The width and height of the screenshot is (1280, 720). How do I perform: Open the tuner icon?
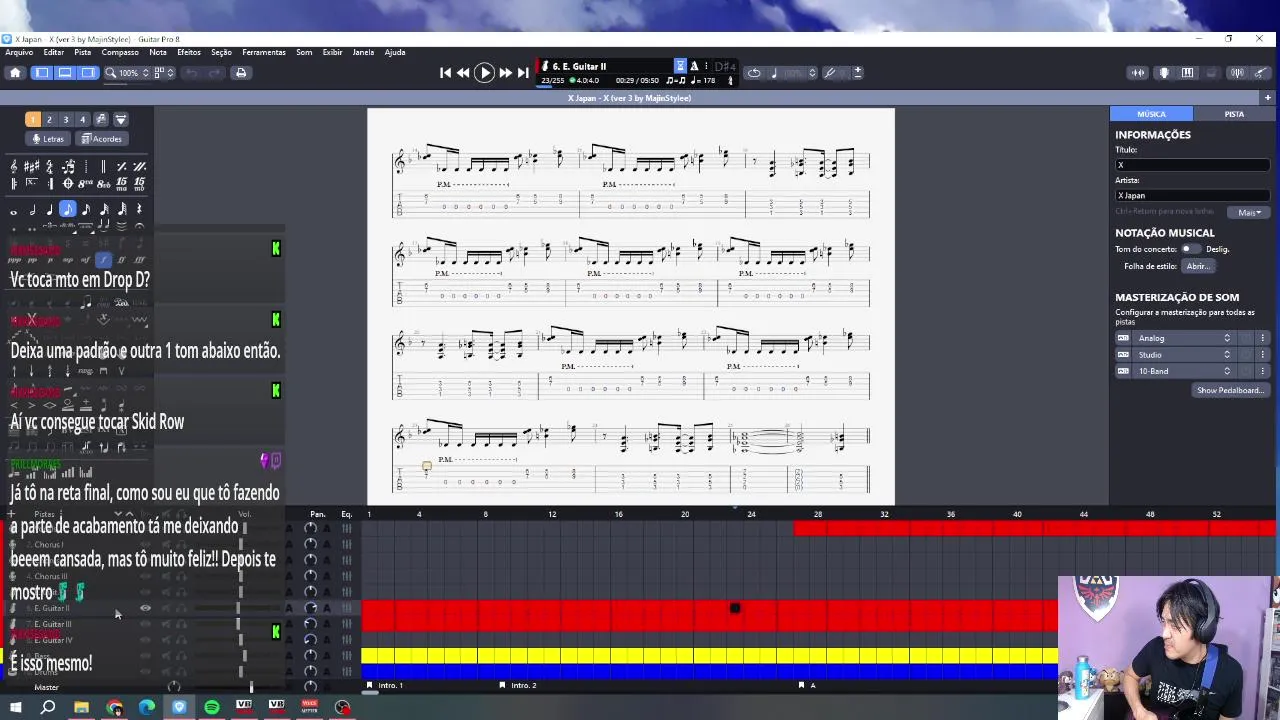tap(1237, 73)
